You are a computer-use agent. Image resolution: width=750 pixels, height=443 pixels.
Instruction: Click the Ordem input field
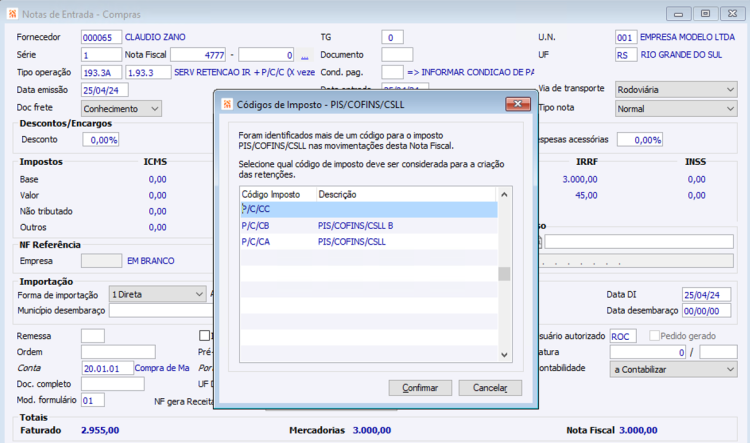pos(118,352)
